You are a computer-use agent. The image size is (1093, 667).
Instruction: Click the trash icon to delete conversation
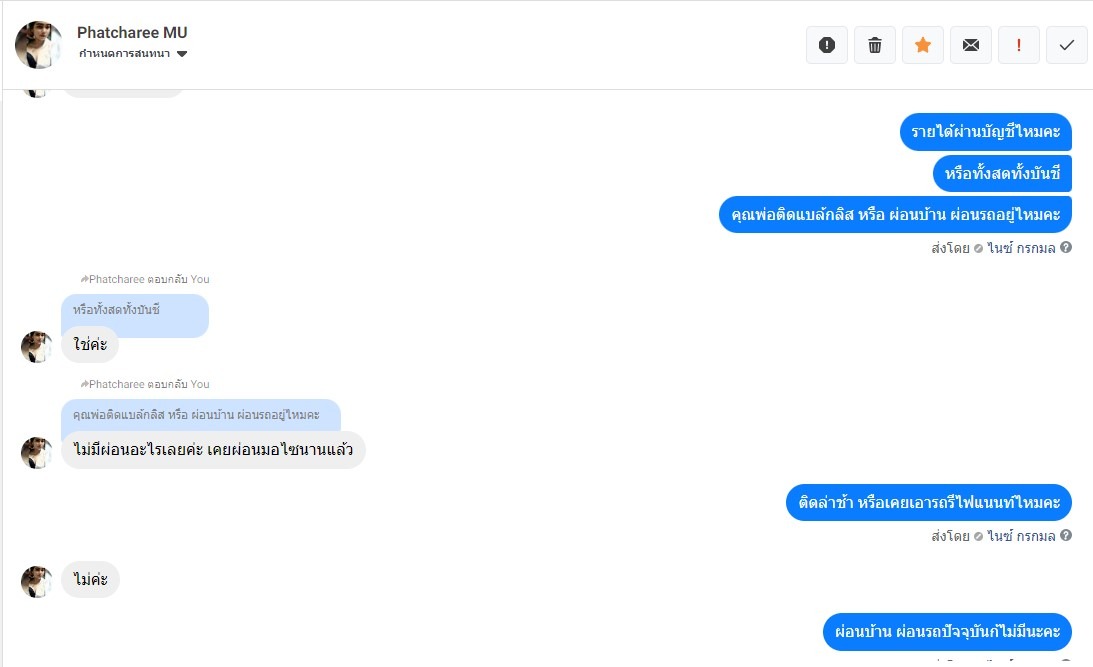tap(875, 45)
